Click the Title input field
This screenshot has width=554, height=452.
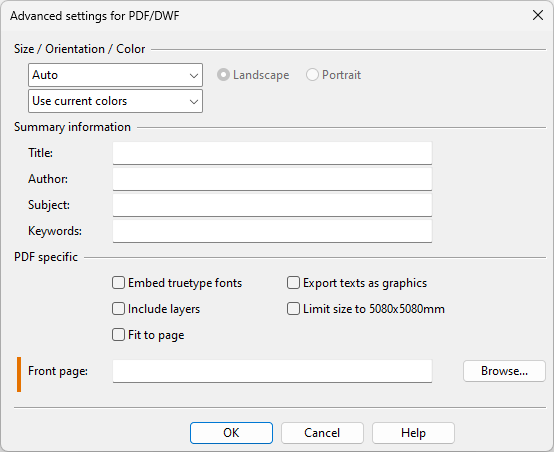(272, 153)
